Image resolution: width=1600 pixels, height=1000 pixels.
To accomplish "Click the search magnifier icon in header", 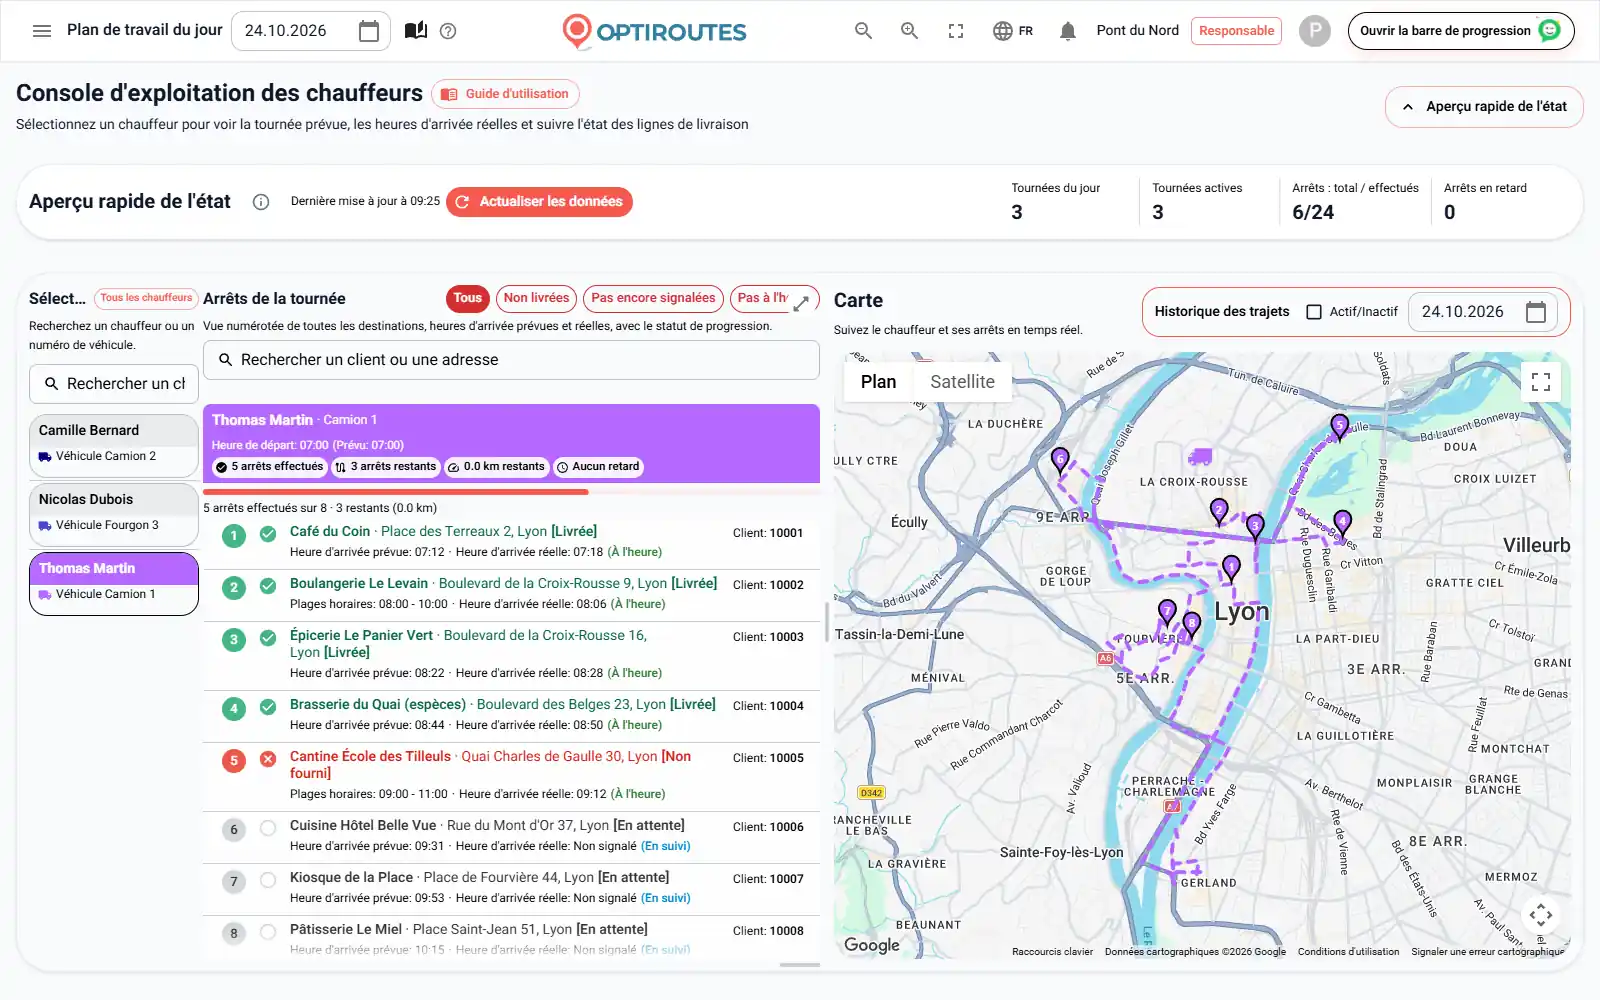I will click(863, 31).
